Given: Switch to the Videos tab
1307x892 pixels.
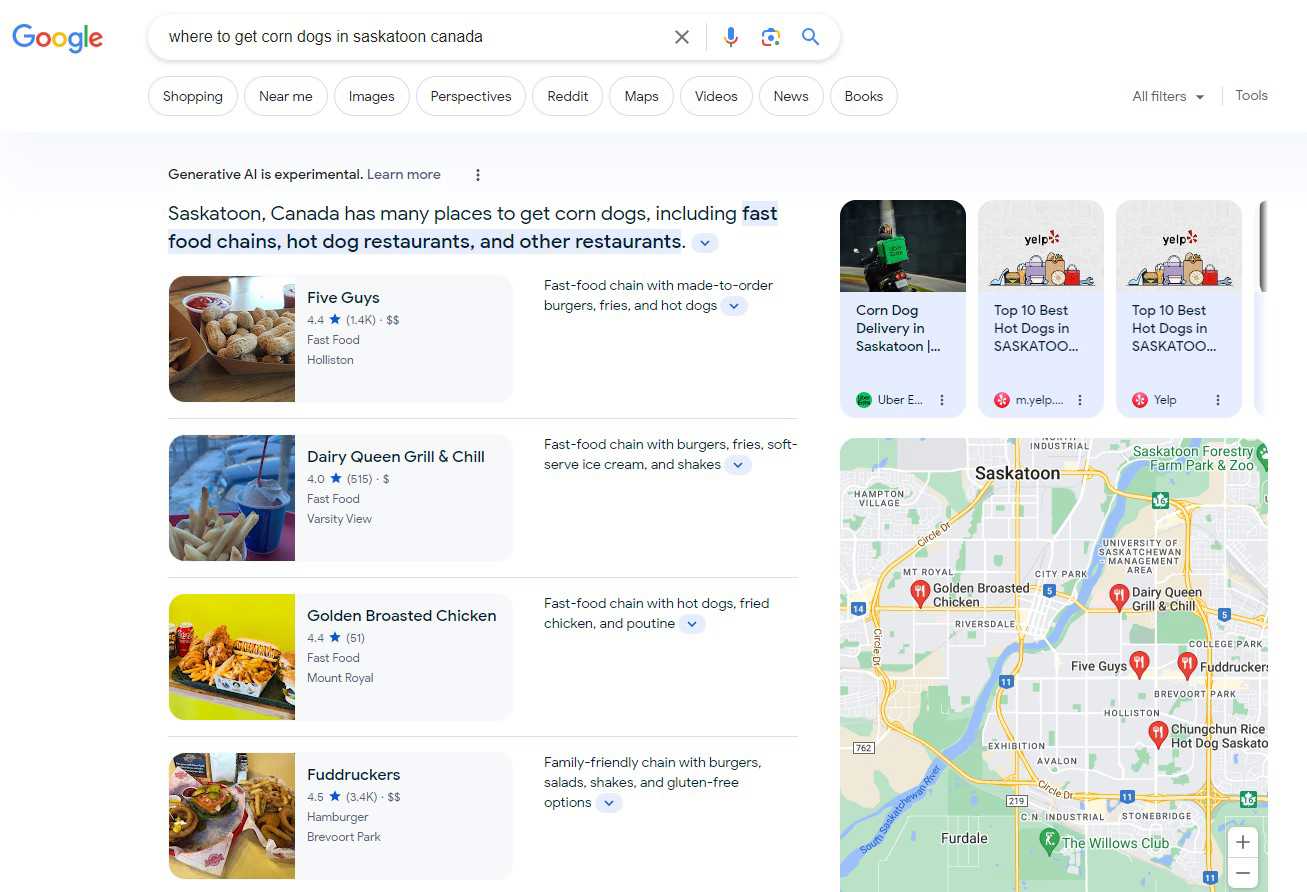Looking at the screenshot, I should (716, 96).
